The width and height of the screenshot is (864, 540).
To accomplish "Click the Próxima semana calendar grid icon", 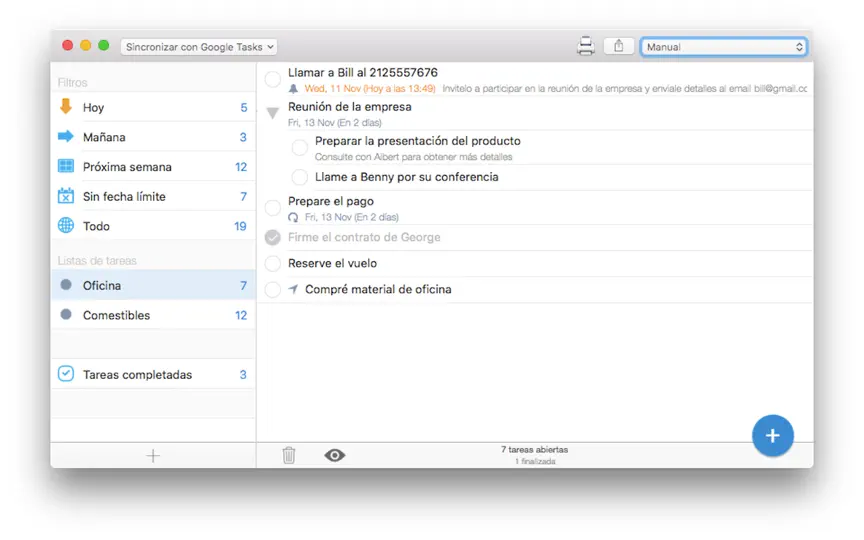I will coord(66,166).
